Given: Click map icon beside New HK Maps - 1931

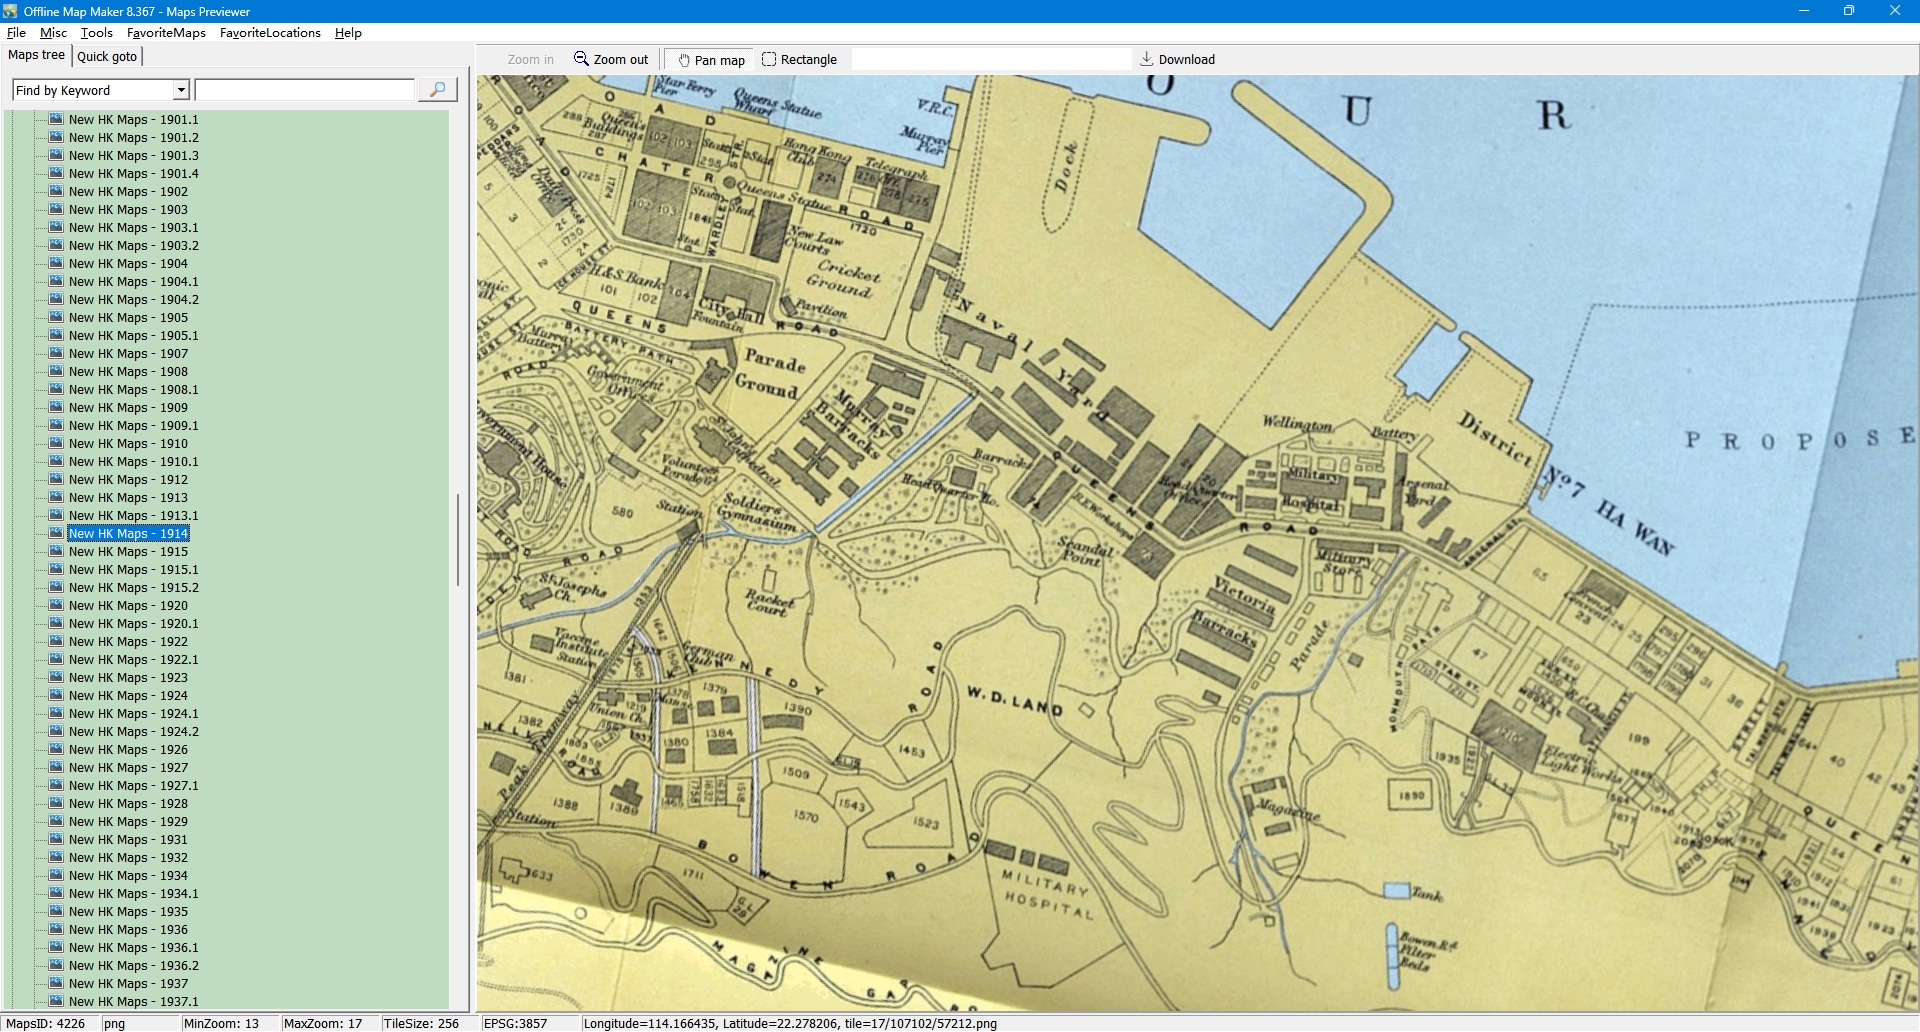Looking at the screenshot, I should (x=56, y=839).
